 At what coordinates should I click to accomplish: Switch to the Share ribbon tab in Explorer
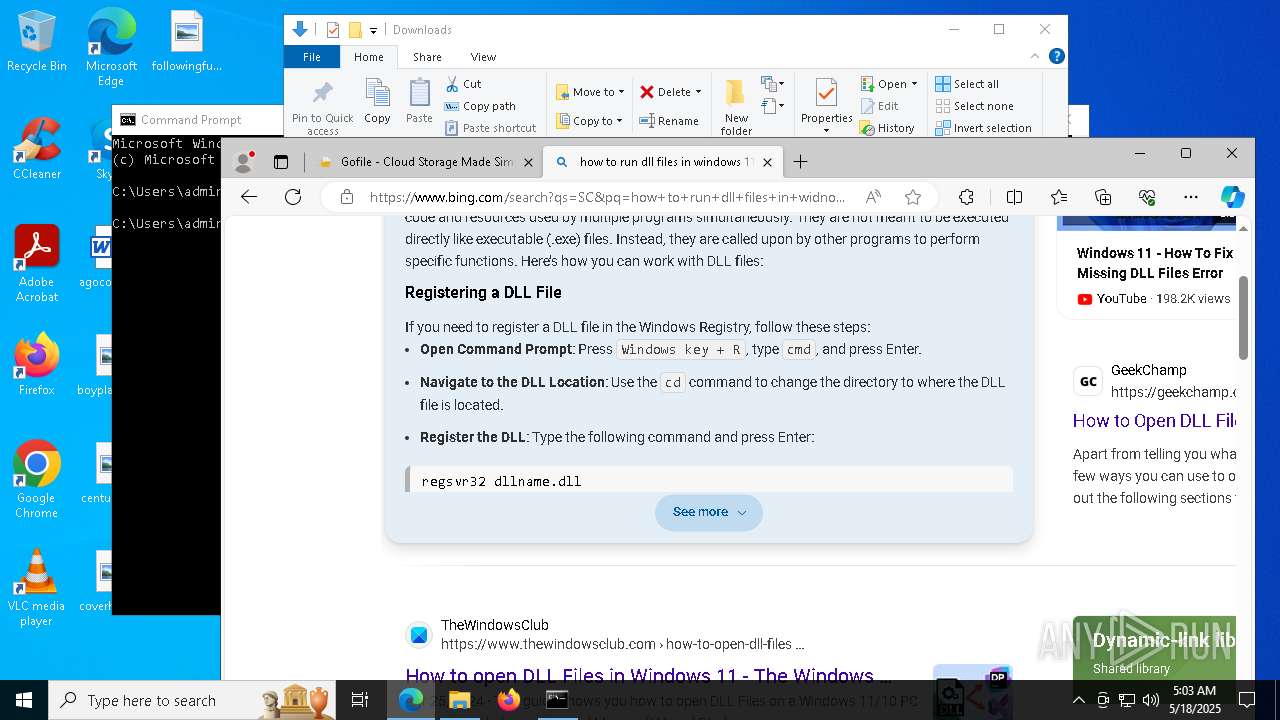tap(427, 57)
